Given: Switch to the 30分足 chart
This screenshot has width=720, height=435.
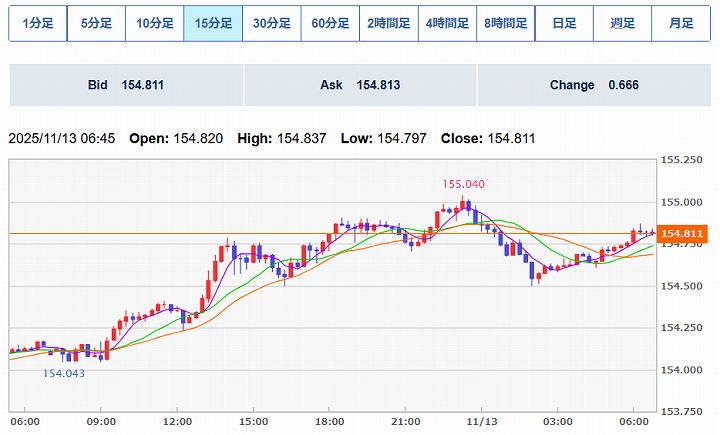Looking at the screenshot, I should 271,23.
